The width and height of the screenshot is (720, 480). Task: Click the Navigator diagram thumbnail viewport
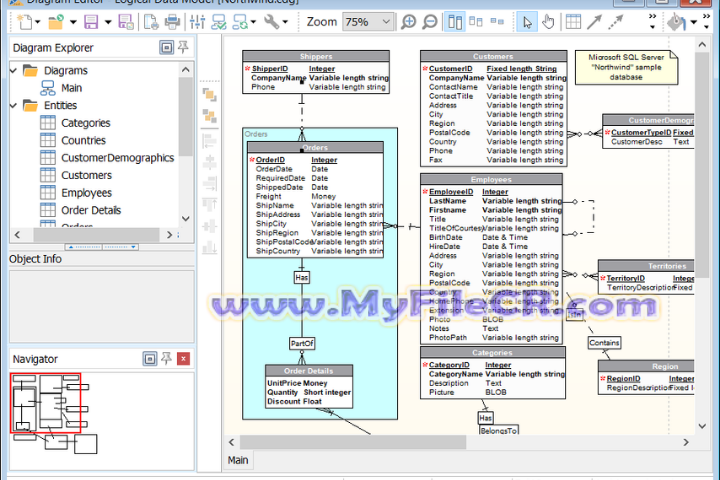pyautogui.click(x=45, y=403)
